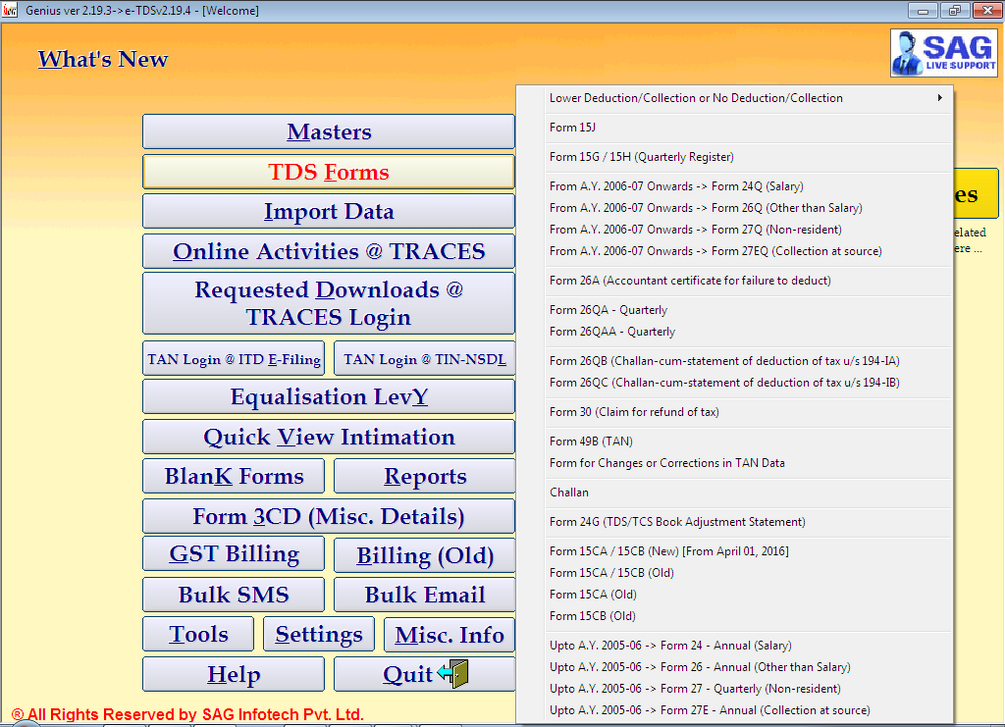This screenshot has width=1005, height=727.
Task: Open Billing (Old)
Action: pyautogui.click(x=424, y=555)
